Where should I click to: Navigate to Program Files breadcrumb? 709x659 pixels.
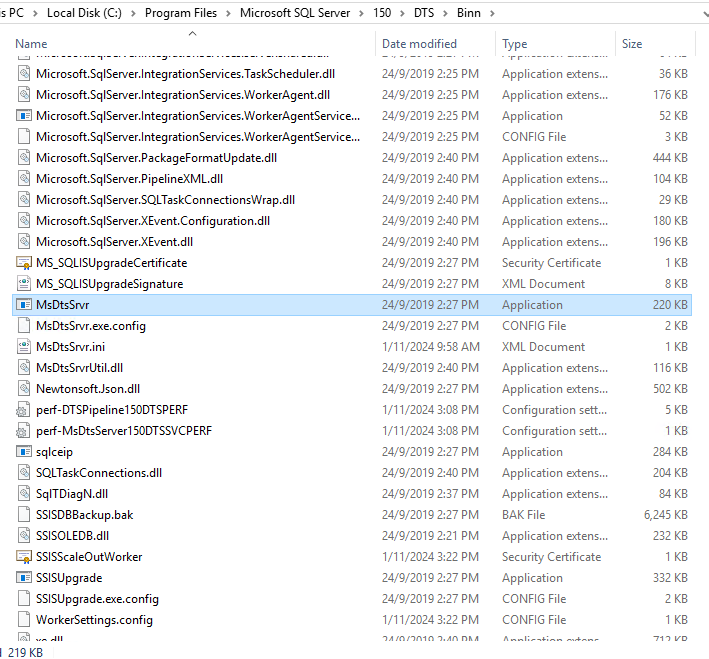181,13
